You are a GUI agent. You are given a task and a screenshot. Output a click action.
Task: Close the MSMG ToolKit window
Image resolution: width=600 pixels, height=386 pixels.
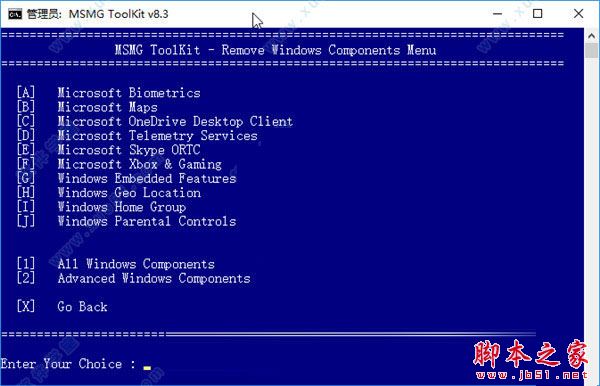[579, 14]
